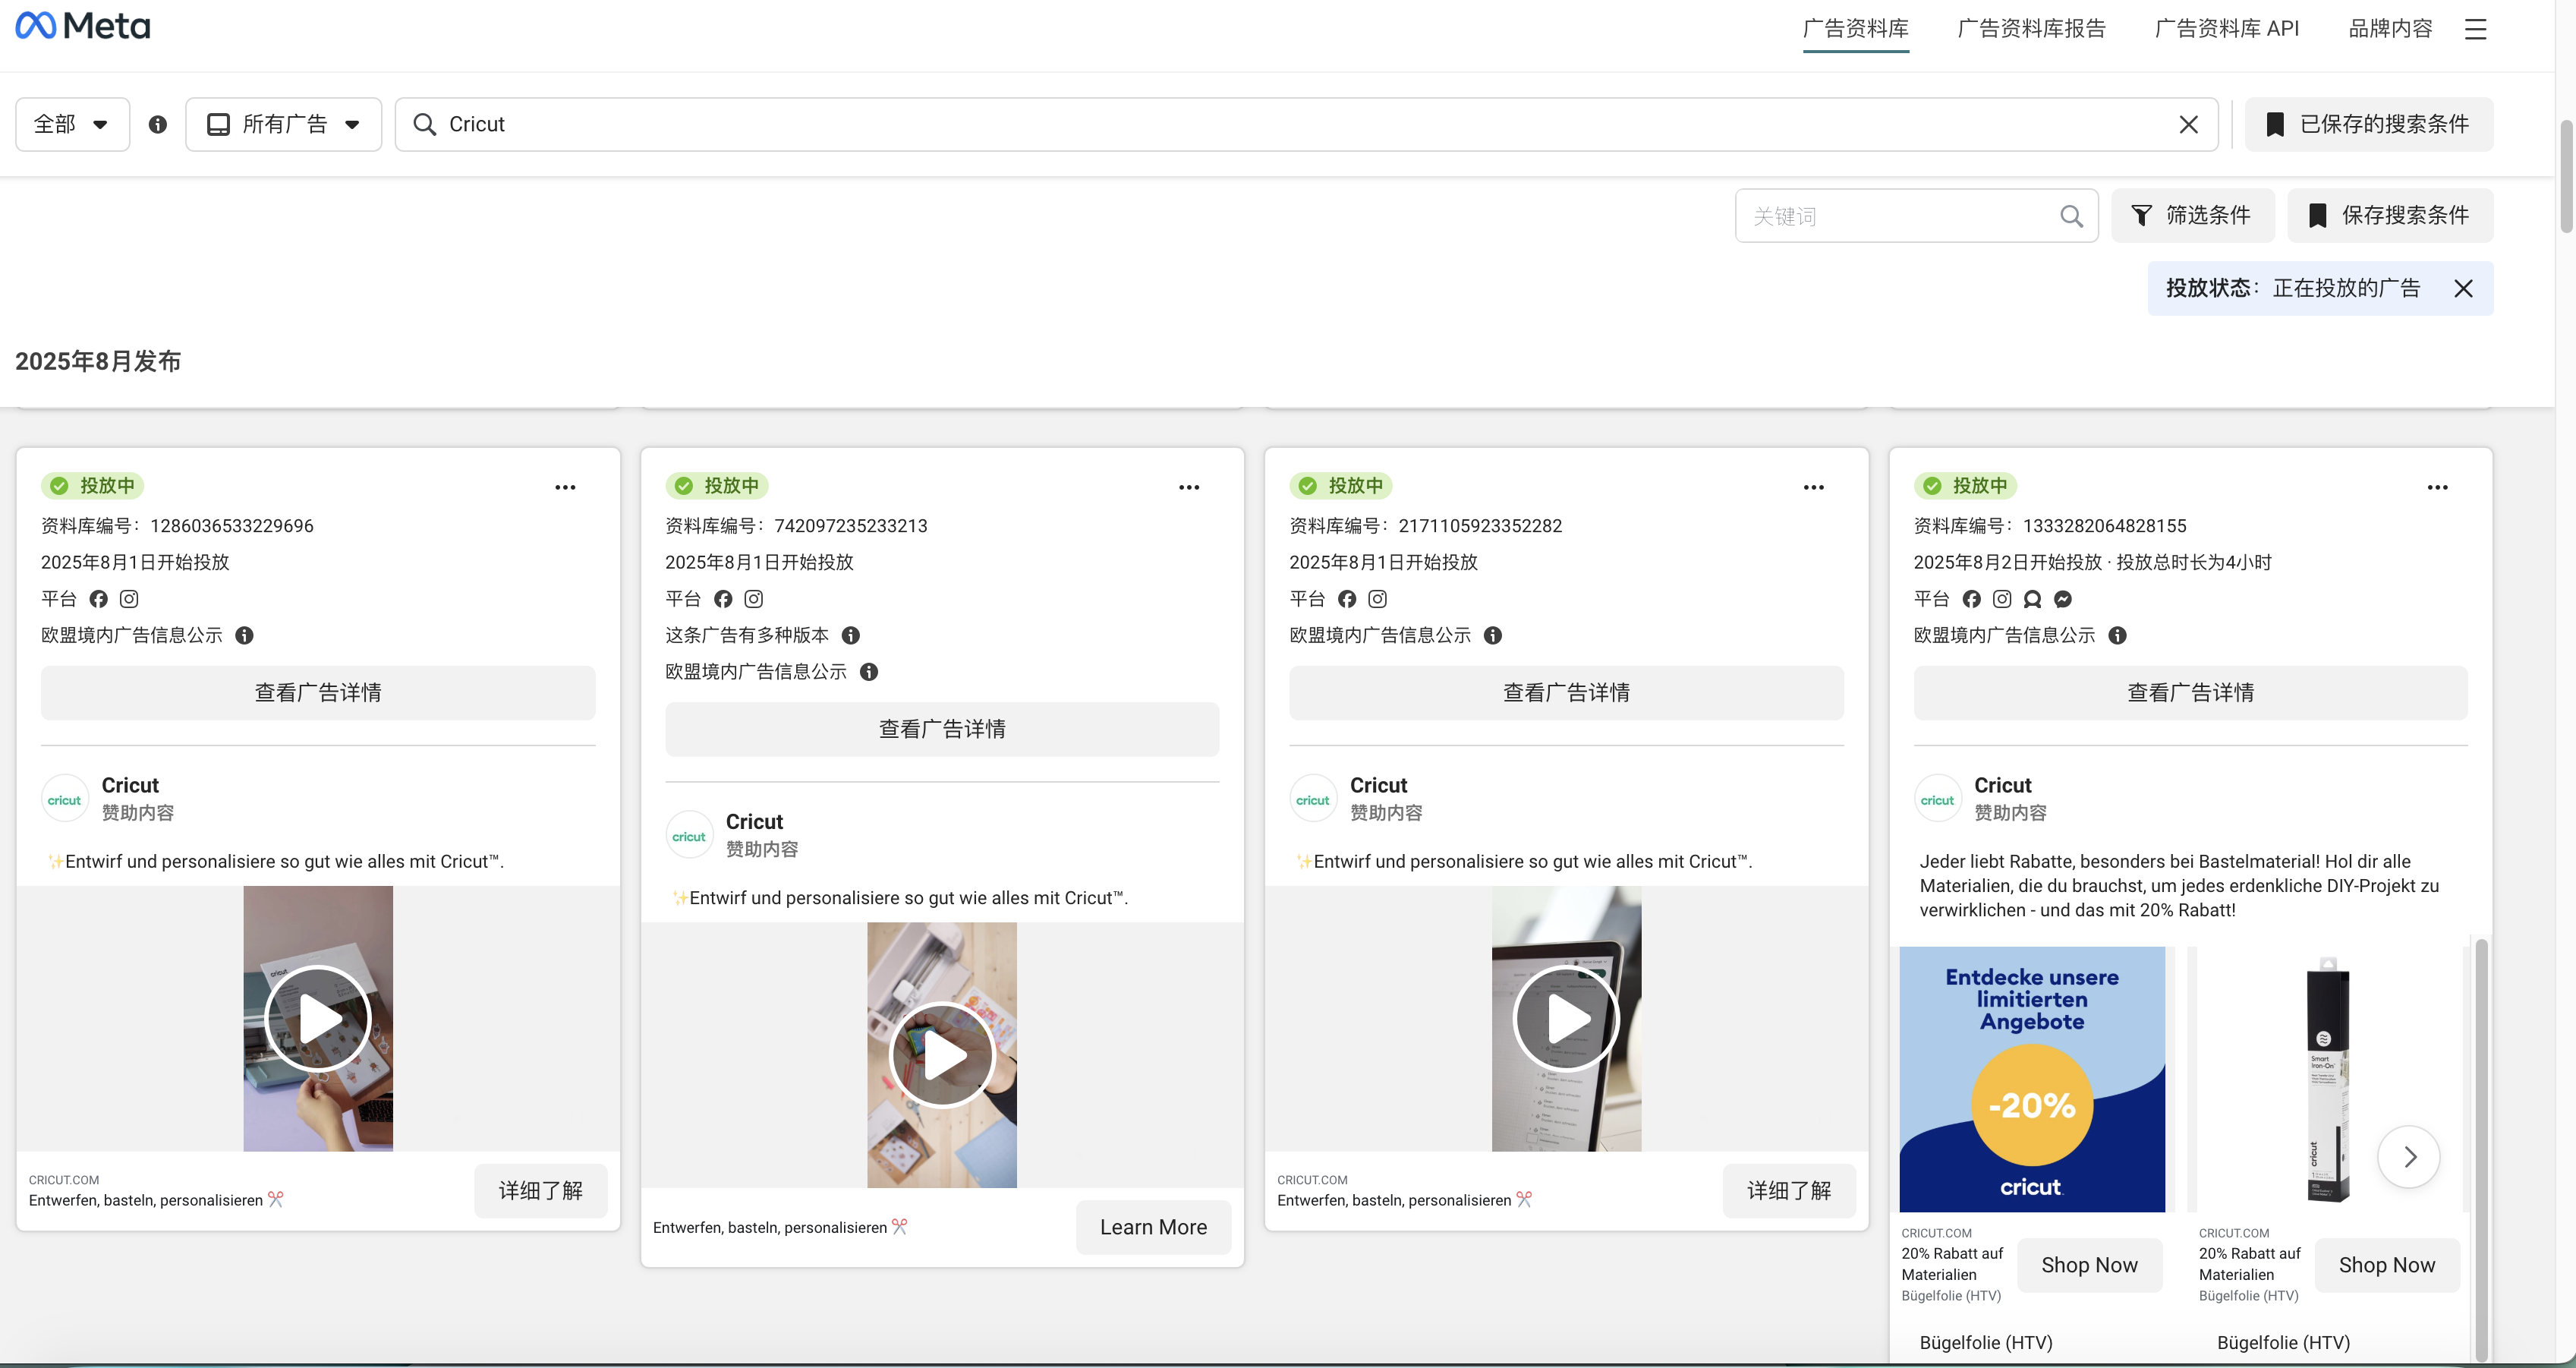Click info icon beside 欧盟境内广告信息公示
Viewport: 2576px width, 1368px height.
click(244, 636)
